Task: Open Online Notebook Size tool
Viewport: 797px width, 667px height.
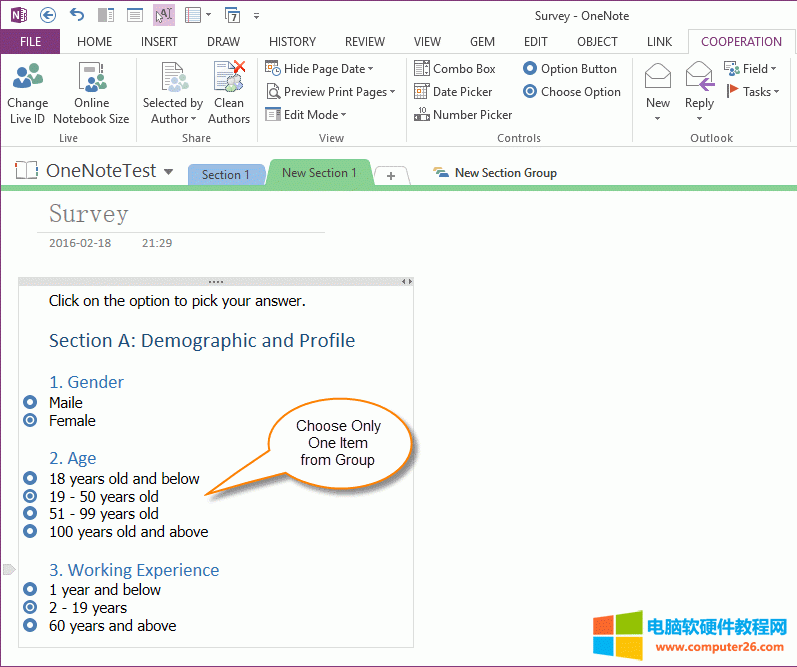Action: coord(91,78)
